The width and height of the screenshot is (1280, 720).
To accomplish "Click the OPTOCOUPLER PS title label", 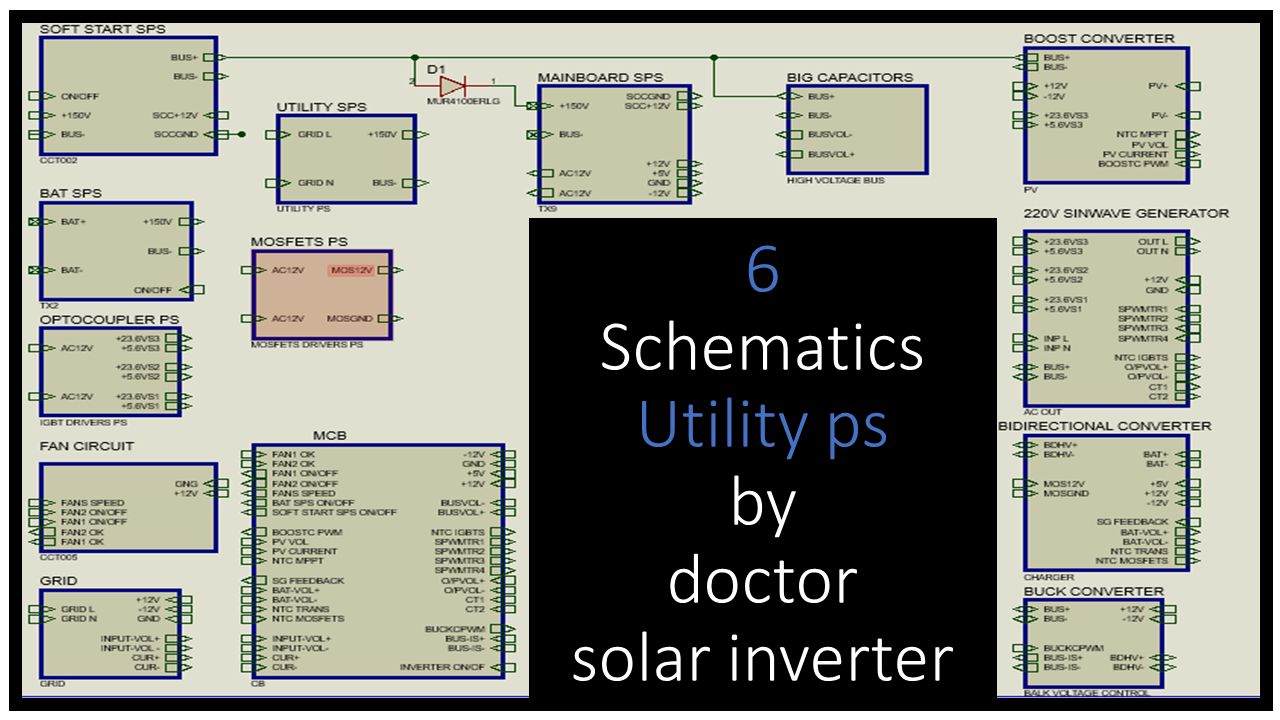I will [x=109, y=319].
